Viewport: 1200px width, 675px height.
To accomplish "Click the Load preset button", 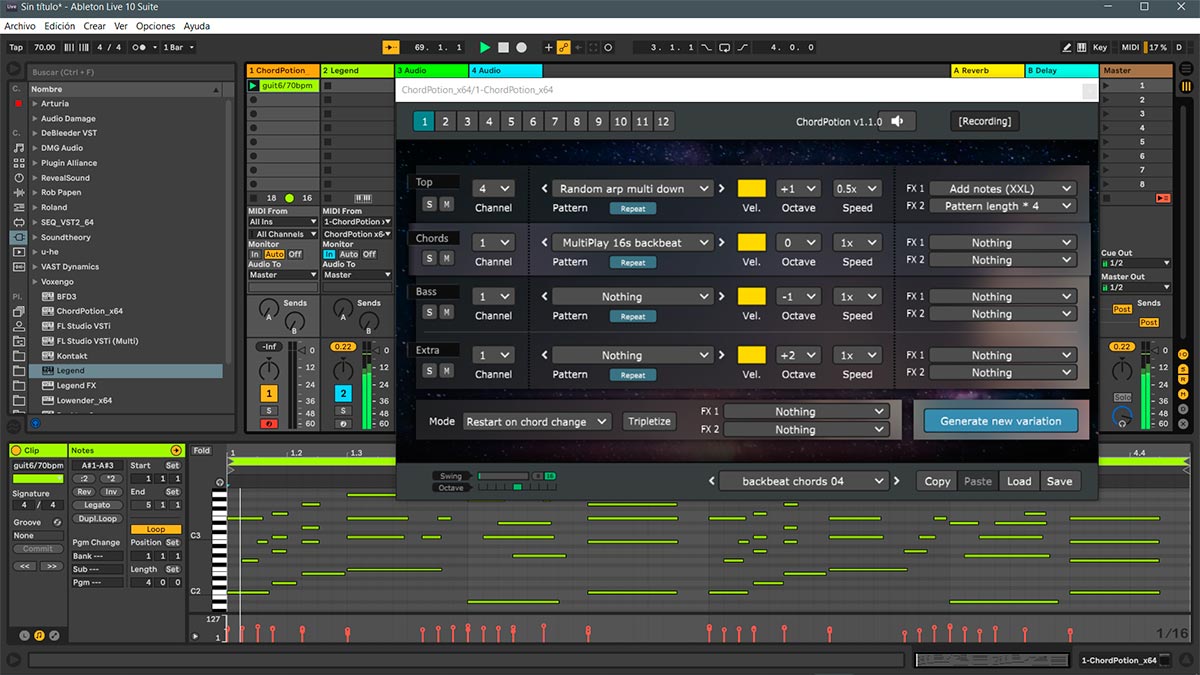I will tap(1019, 481).
